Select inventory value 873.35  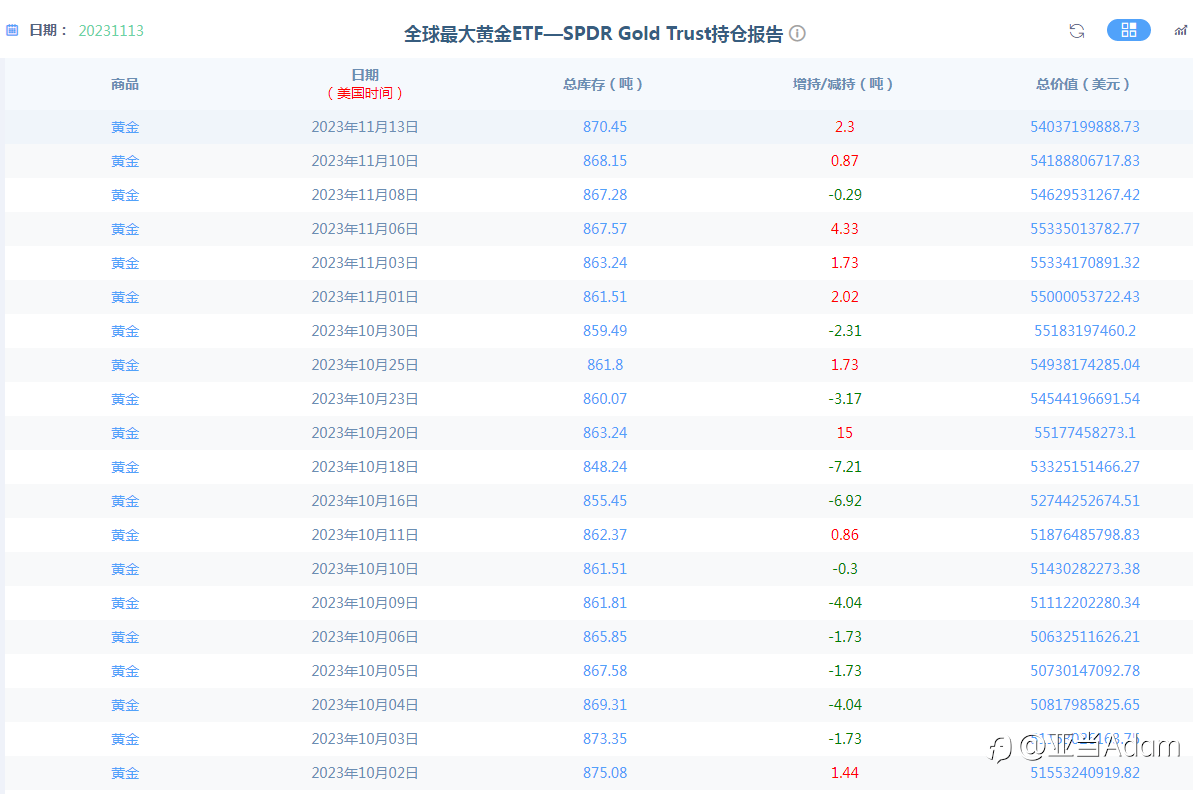tap(605, 738)
